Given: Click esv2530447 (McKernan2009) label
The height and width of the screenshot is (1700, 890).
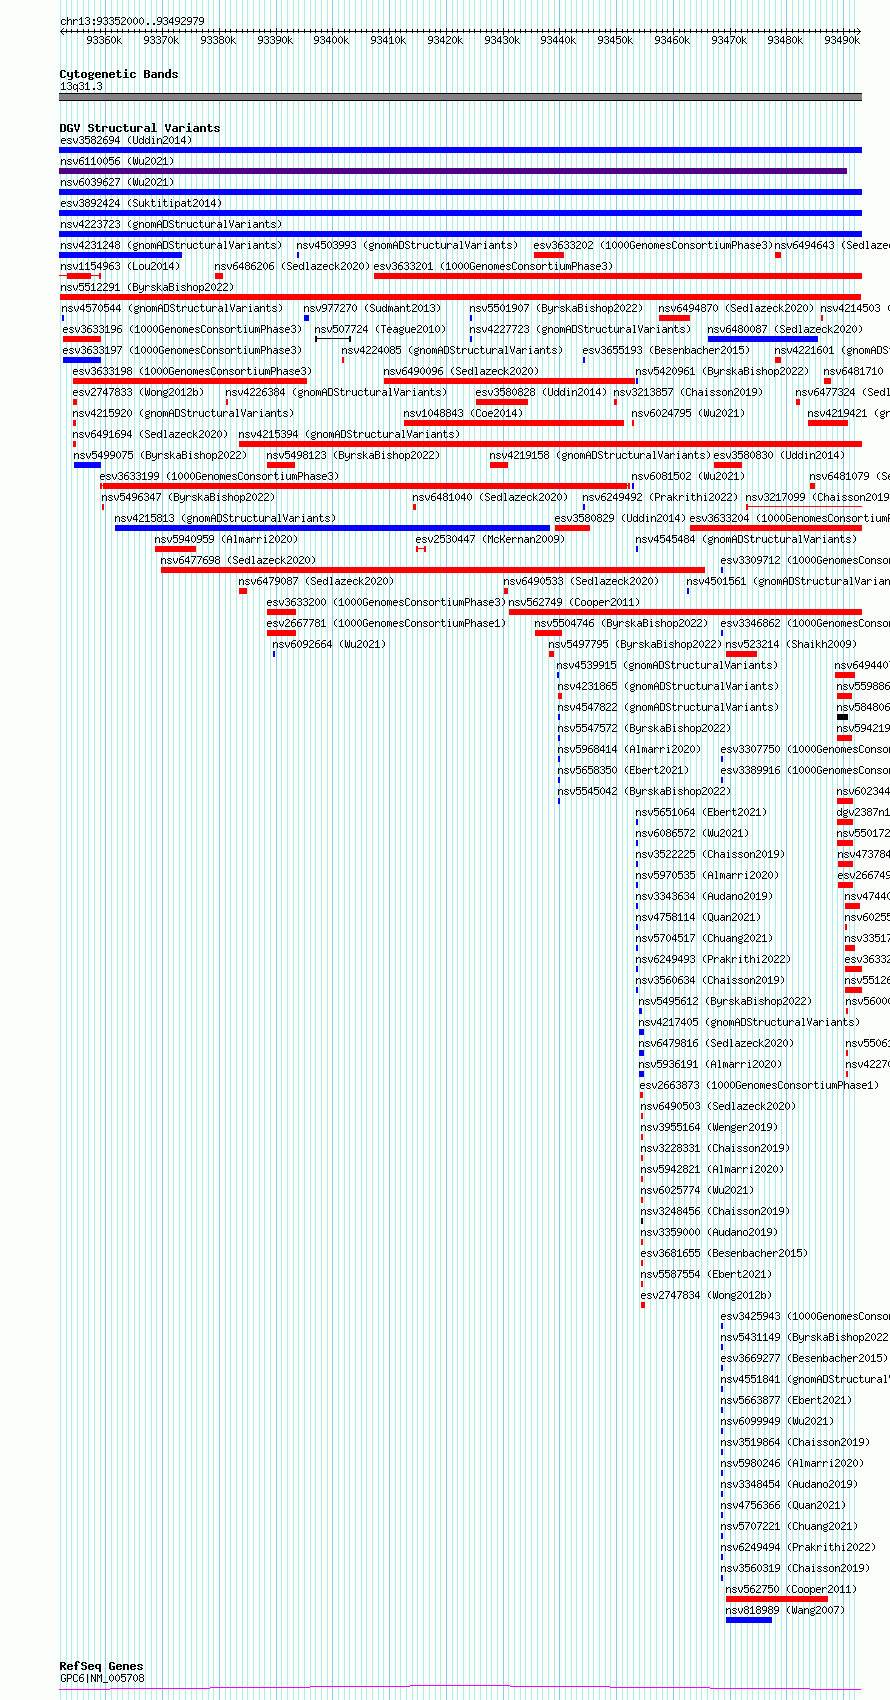Looking at the screenshot, I should (490, 539).
